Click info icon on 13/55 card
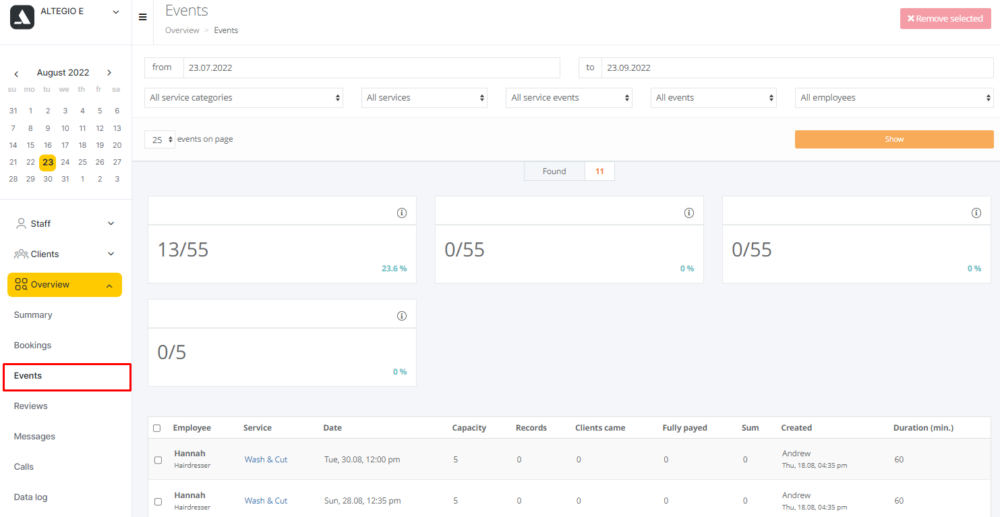The image size is (1000, 517). tap(401, 213)
